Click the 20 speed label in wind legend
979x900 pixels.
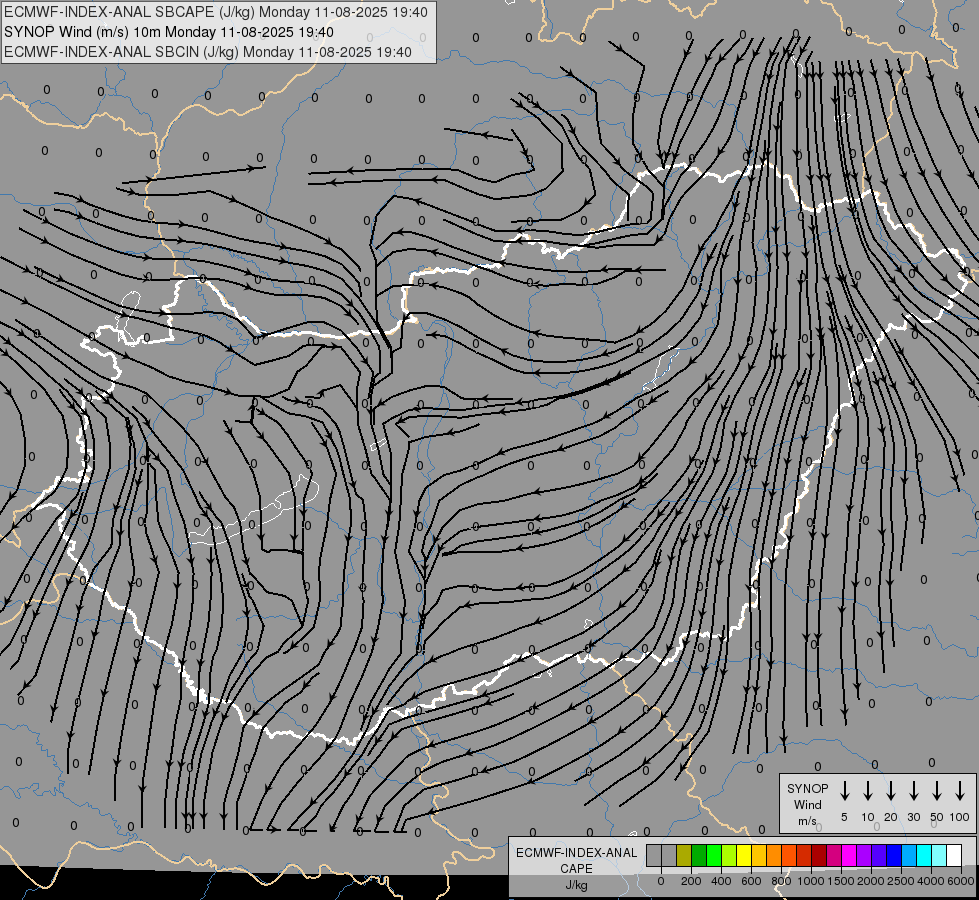(x=891, y=817)
